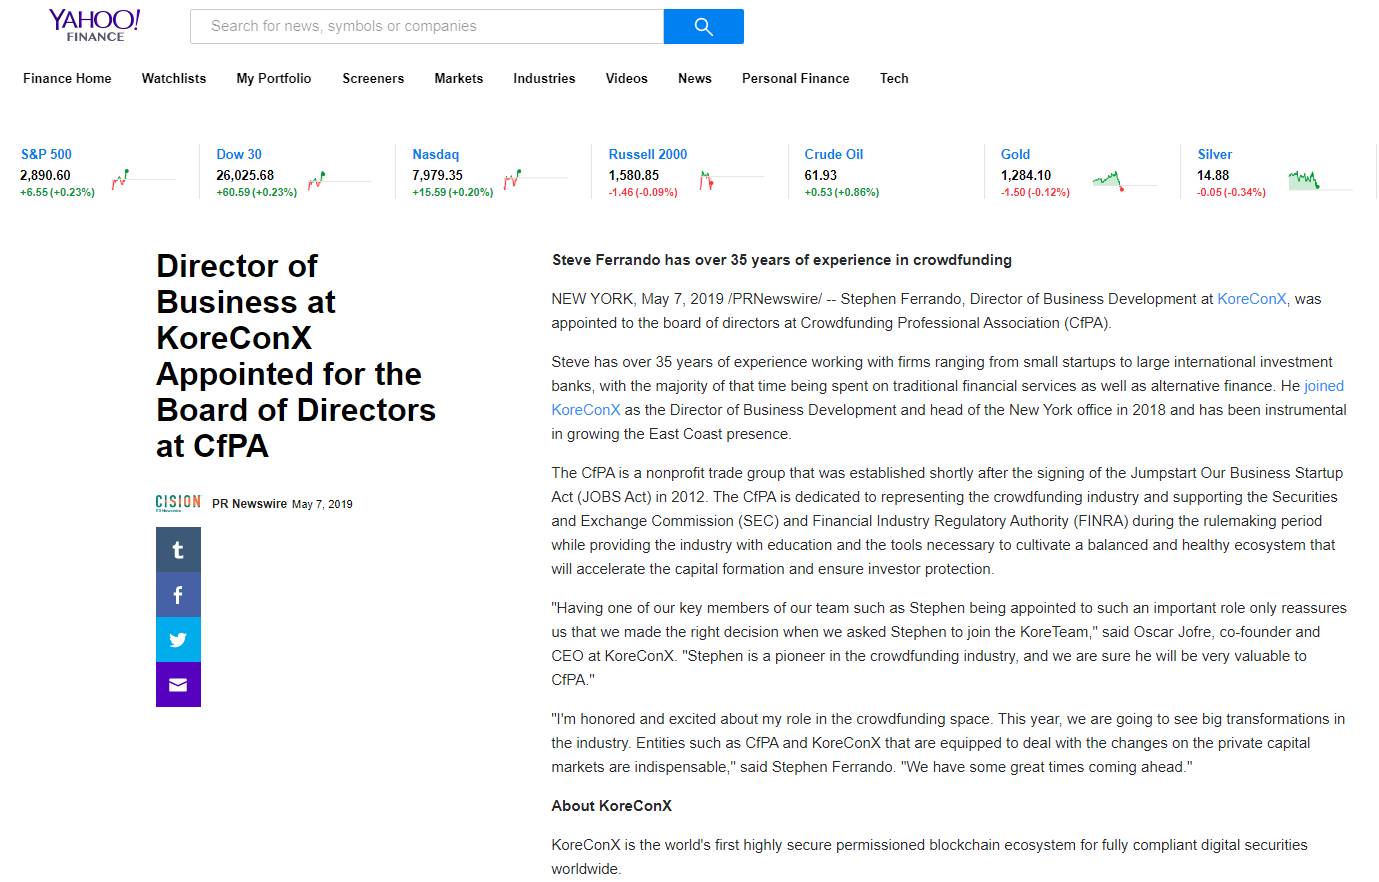Screen dimensions: 1379x882
Task: Share article on Twitter
Action: [178, 640]
